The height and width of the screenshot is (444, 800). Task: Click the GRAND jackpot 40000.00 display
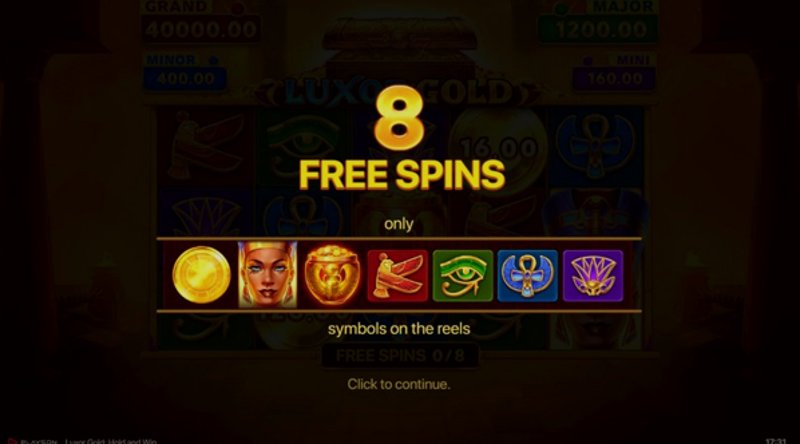click(x=201, y=30)
